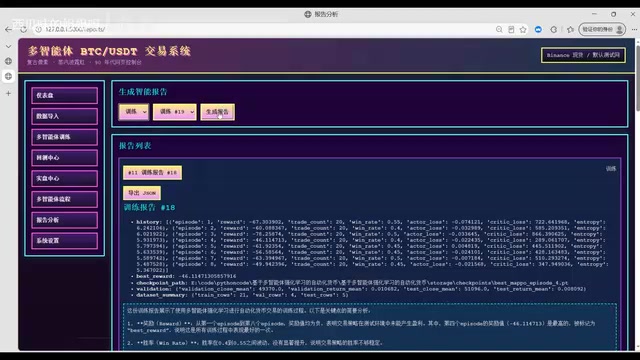Open the reader view icon in address bar

coord(511,29)
